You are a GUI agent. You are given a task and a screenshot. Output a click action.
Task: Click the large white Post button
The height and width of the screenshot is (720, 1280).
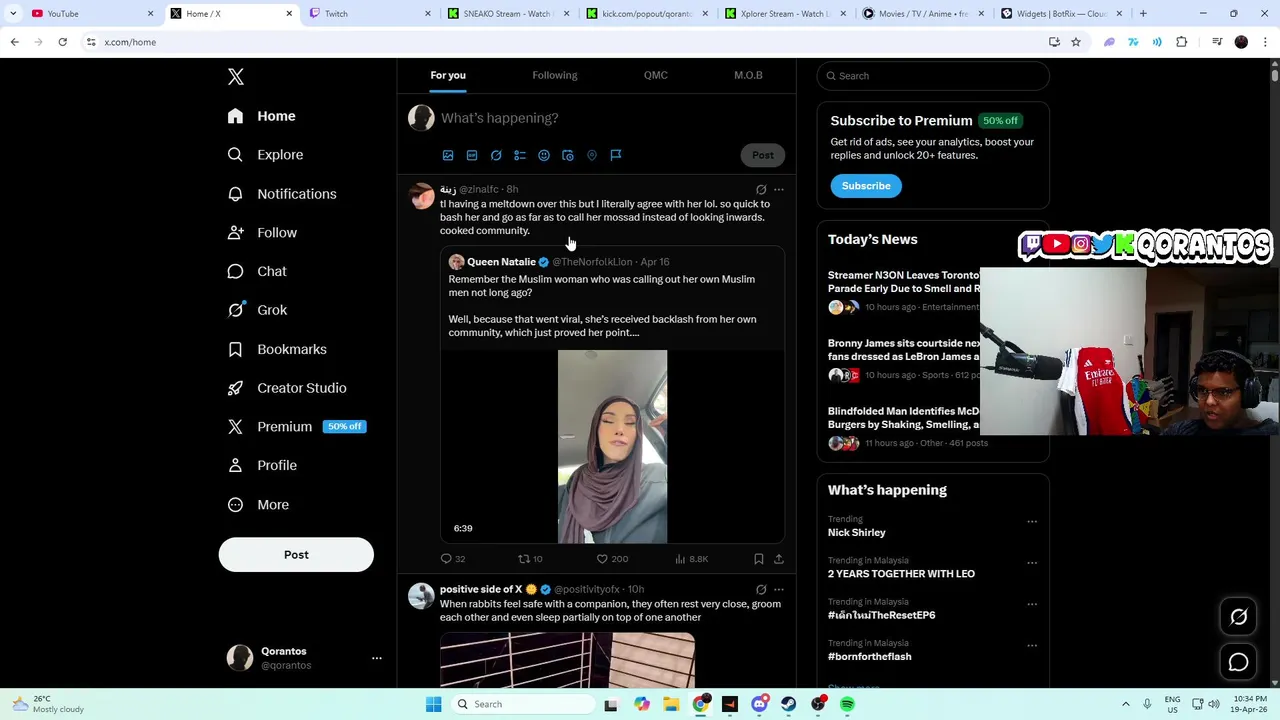296,555
